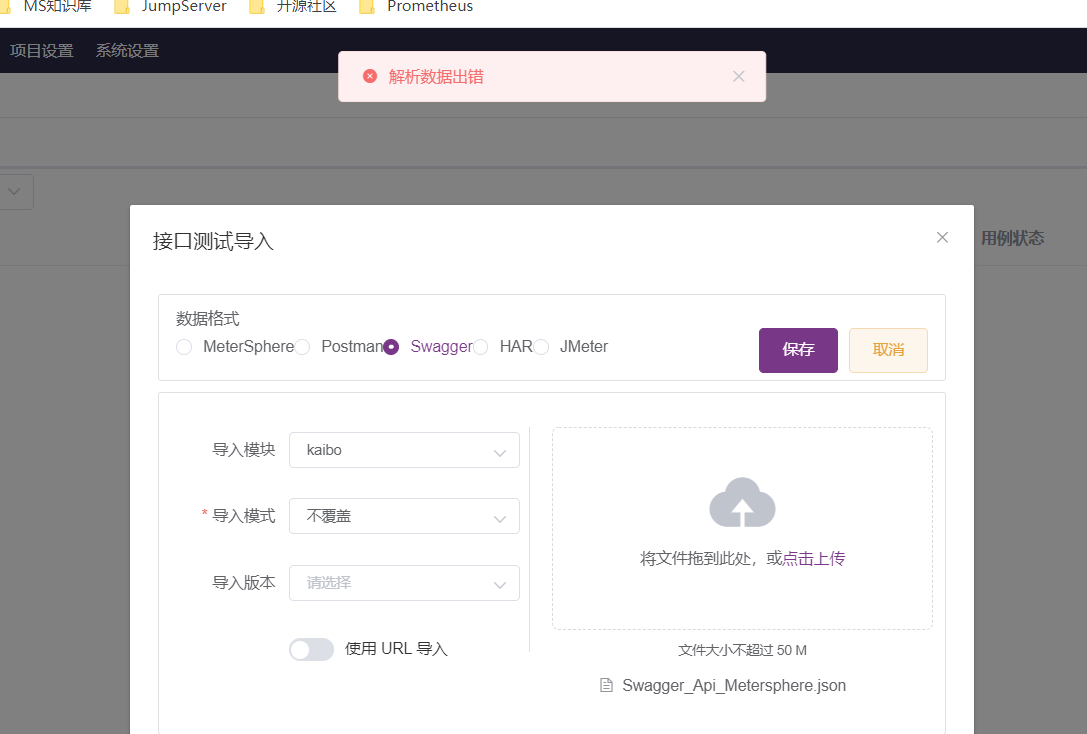Screen dimensions: 1087x734
Task: Open the MS知识库 bookmark folder
Action: pyautogui.click(x=47, y=7)
